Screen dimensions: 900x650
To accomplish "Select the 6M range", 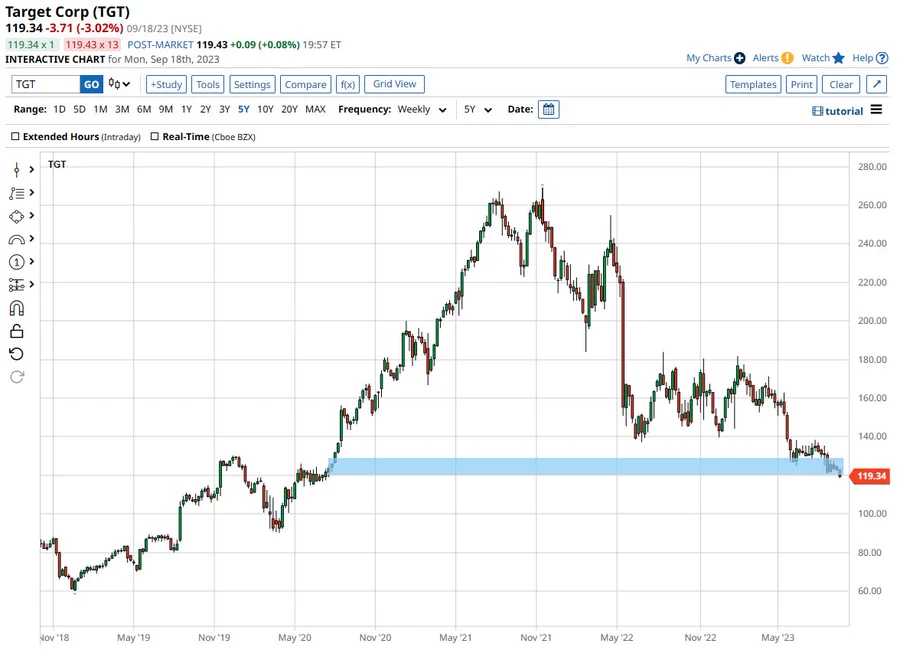I will pos(143,109).
